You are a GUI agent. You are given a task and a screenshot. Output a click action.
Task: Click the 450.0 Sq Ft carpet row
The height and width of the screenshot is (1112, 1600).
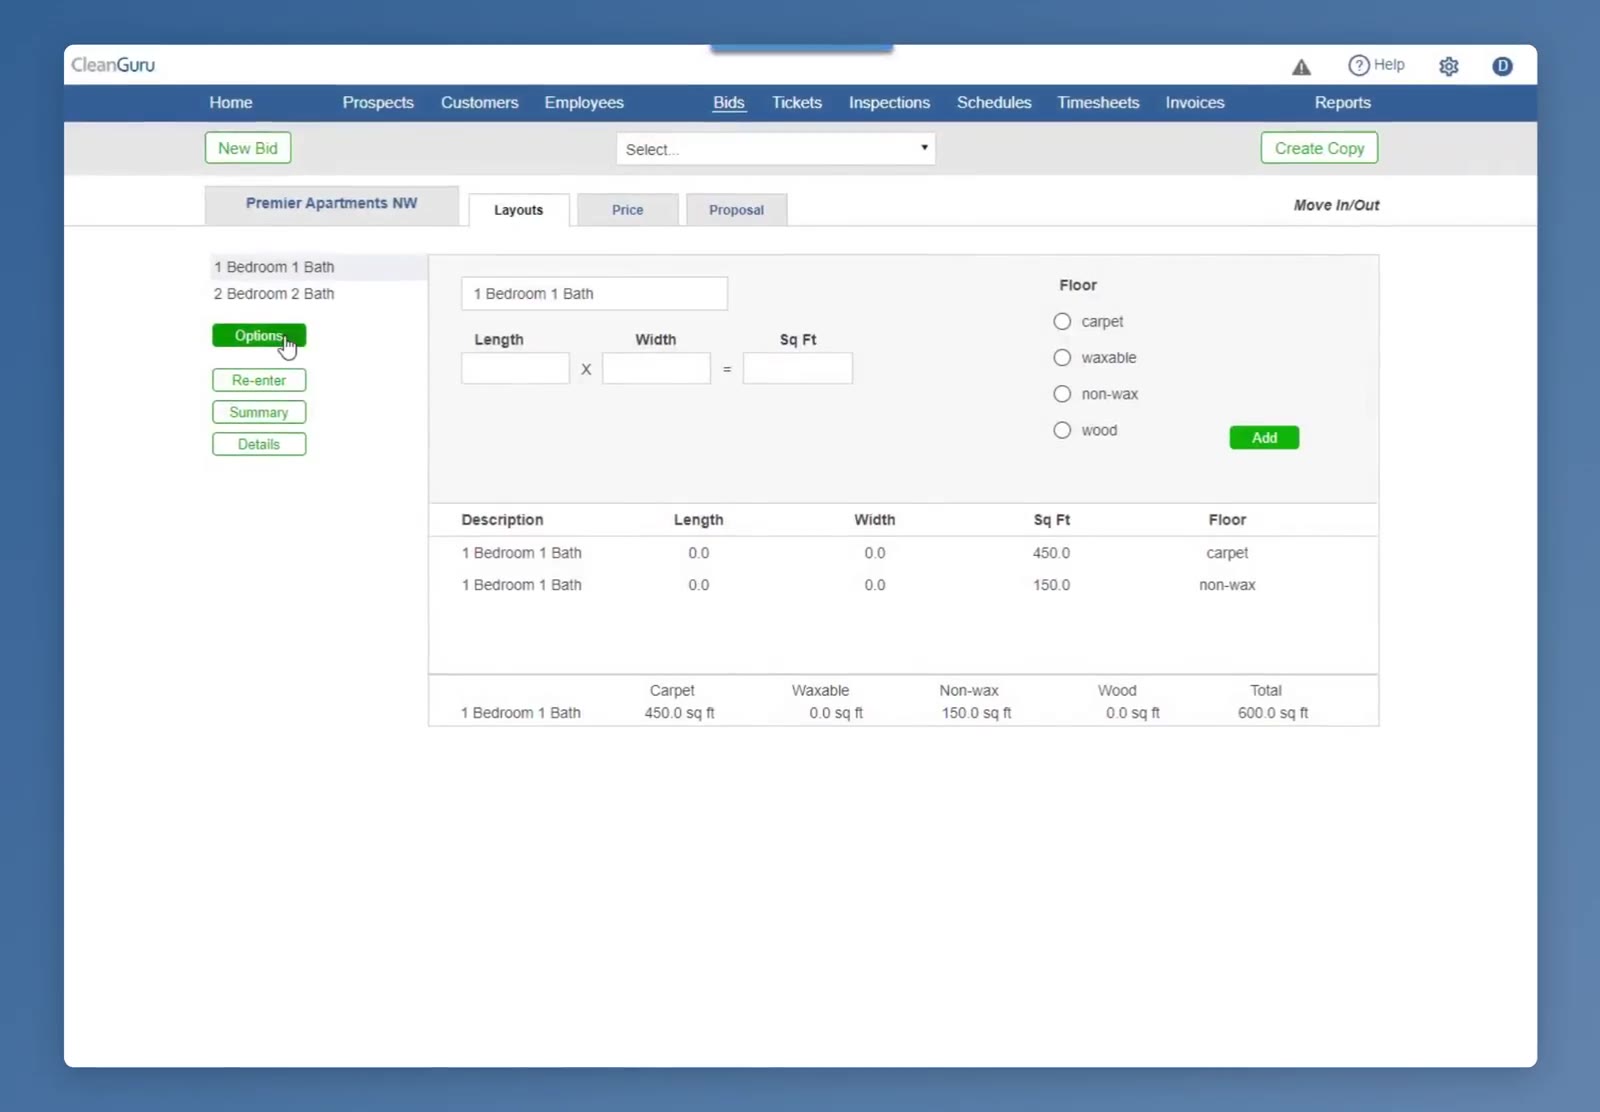tap(903, 553)
